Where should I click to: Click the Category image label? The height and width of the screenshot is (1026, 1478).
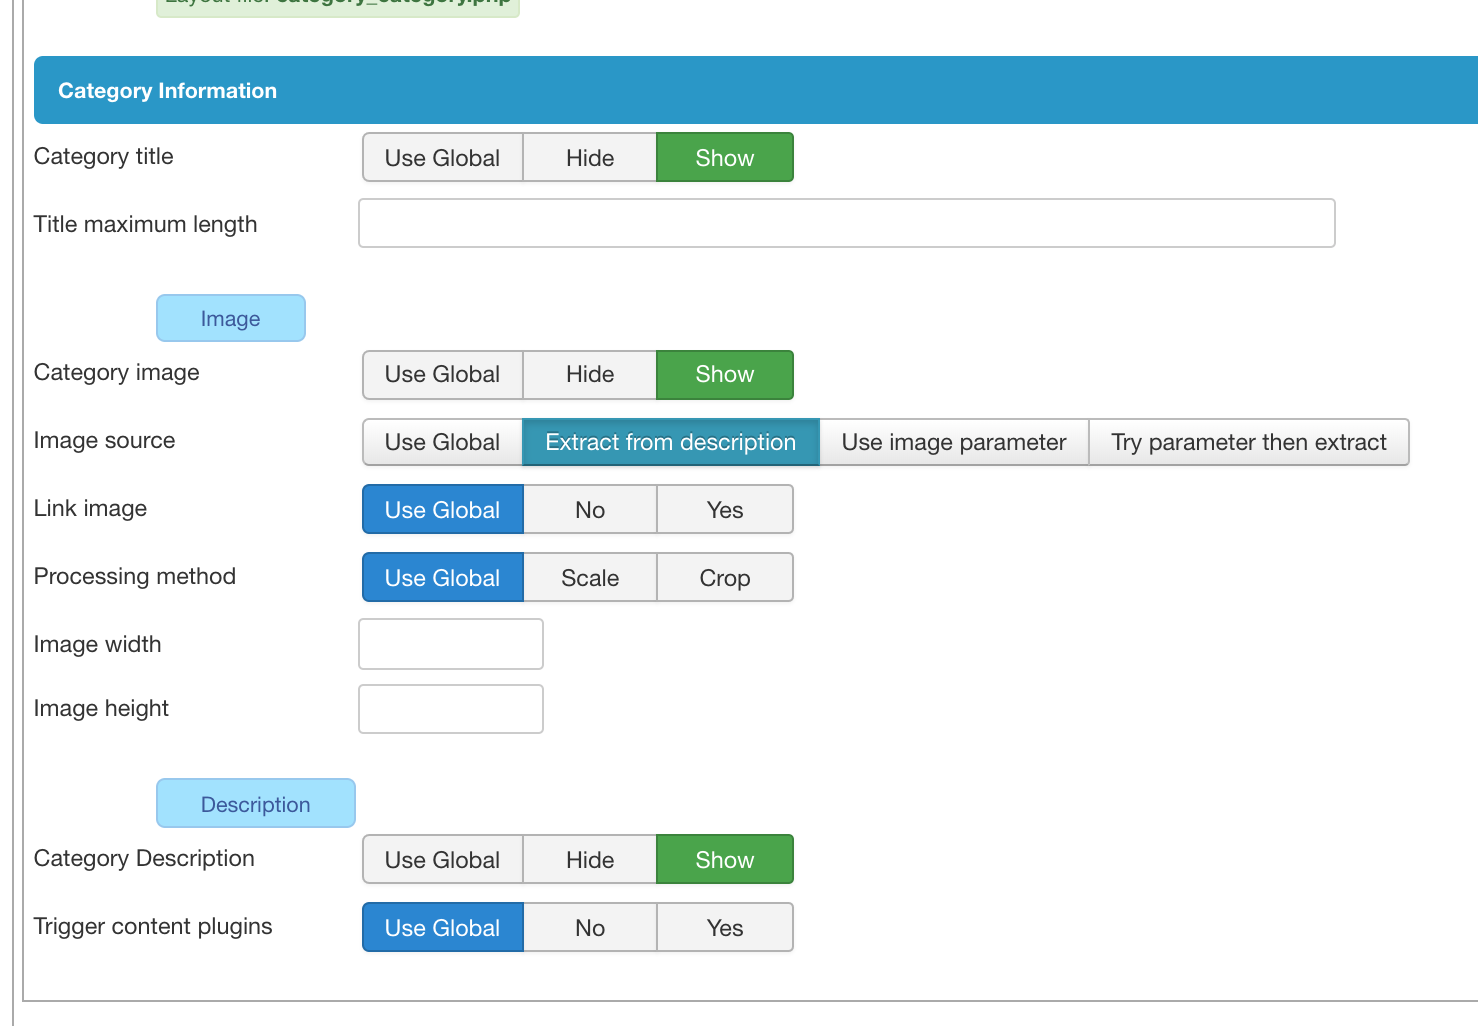[117, 373]
